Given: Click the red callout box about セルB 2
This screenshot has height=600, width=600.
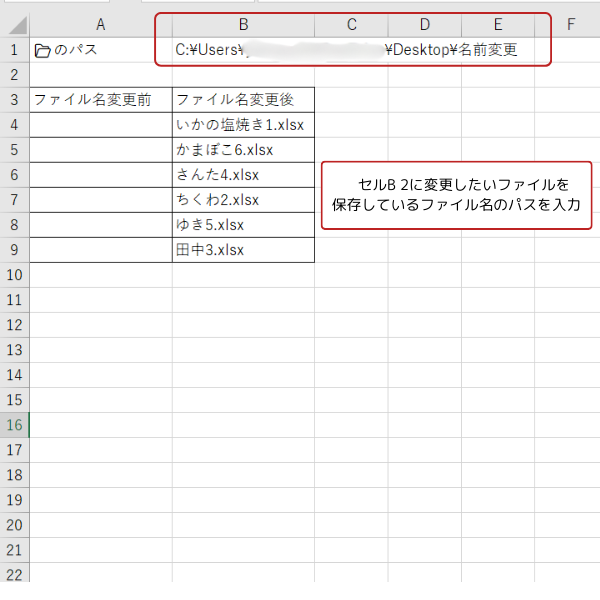Looking at the screenshot, I should pyautogui.click(x=456, y=195).
